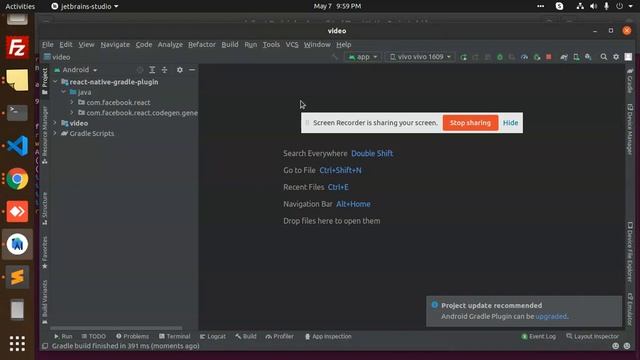640x360 pixels.
Task: Open Build Variants side tab
Action: point(44,302)
